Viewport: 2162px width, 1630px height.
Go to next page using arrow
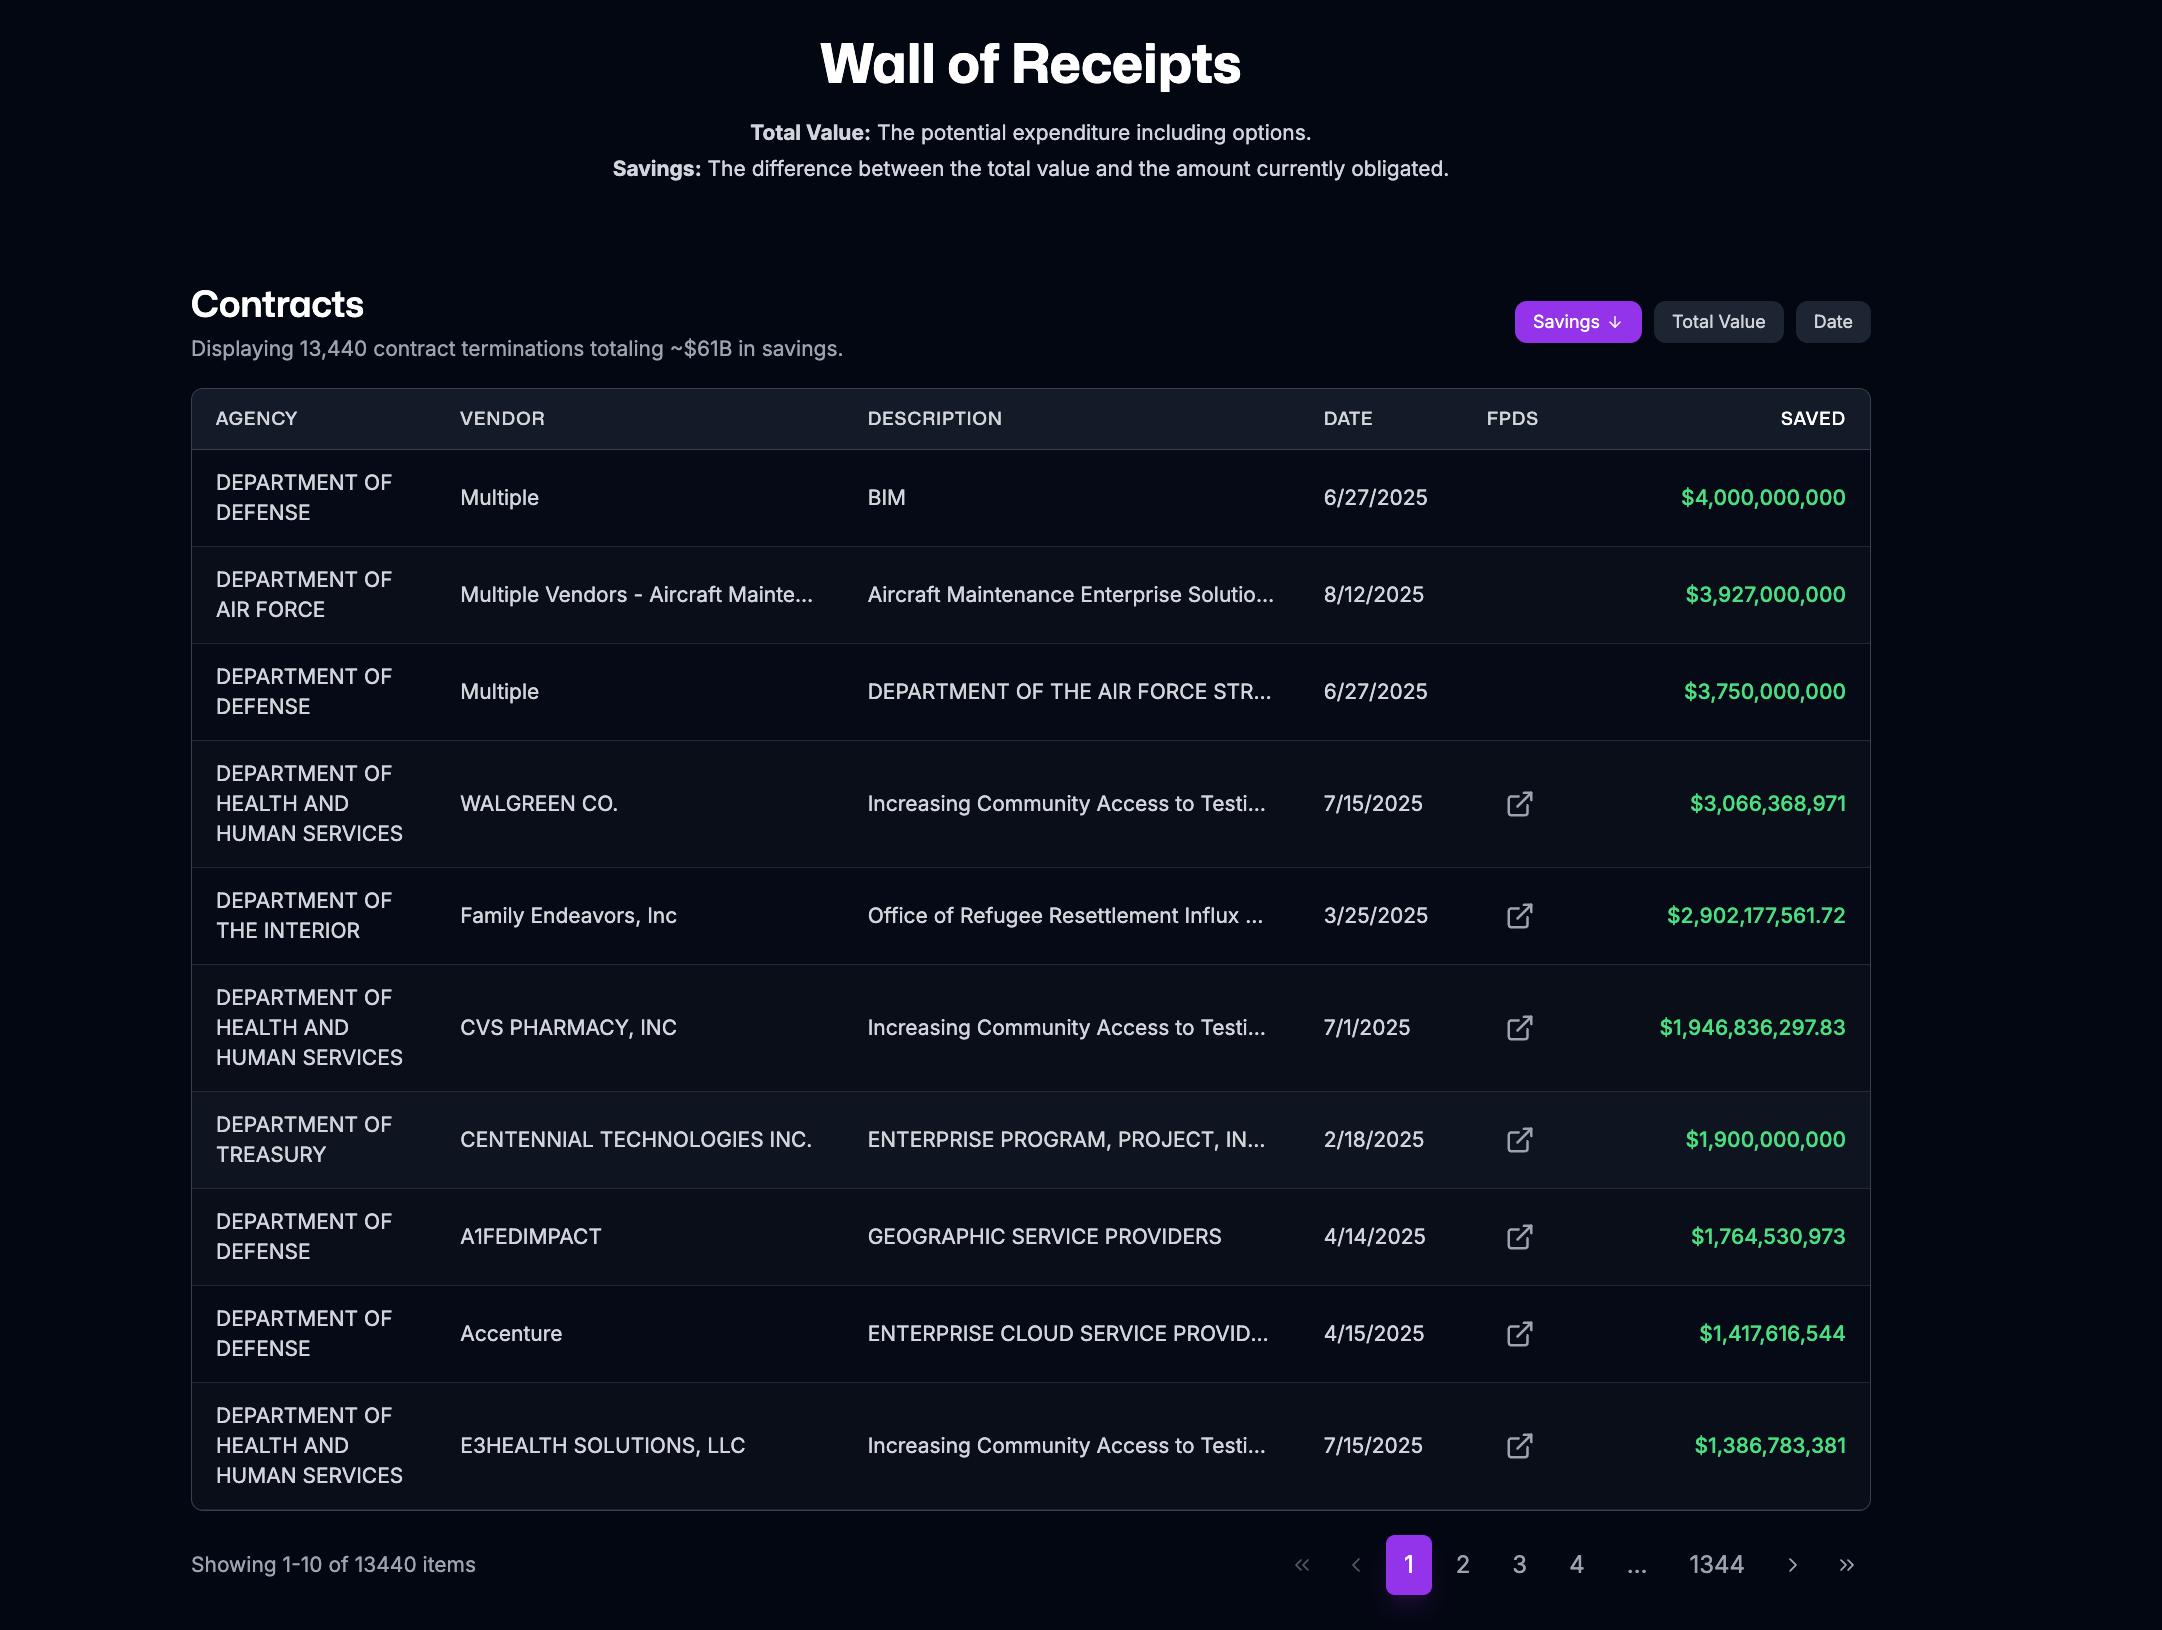(1792, 1565)
